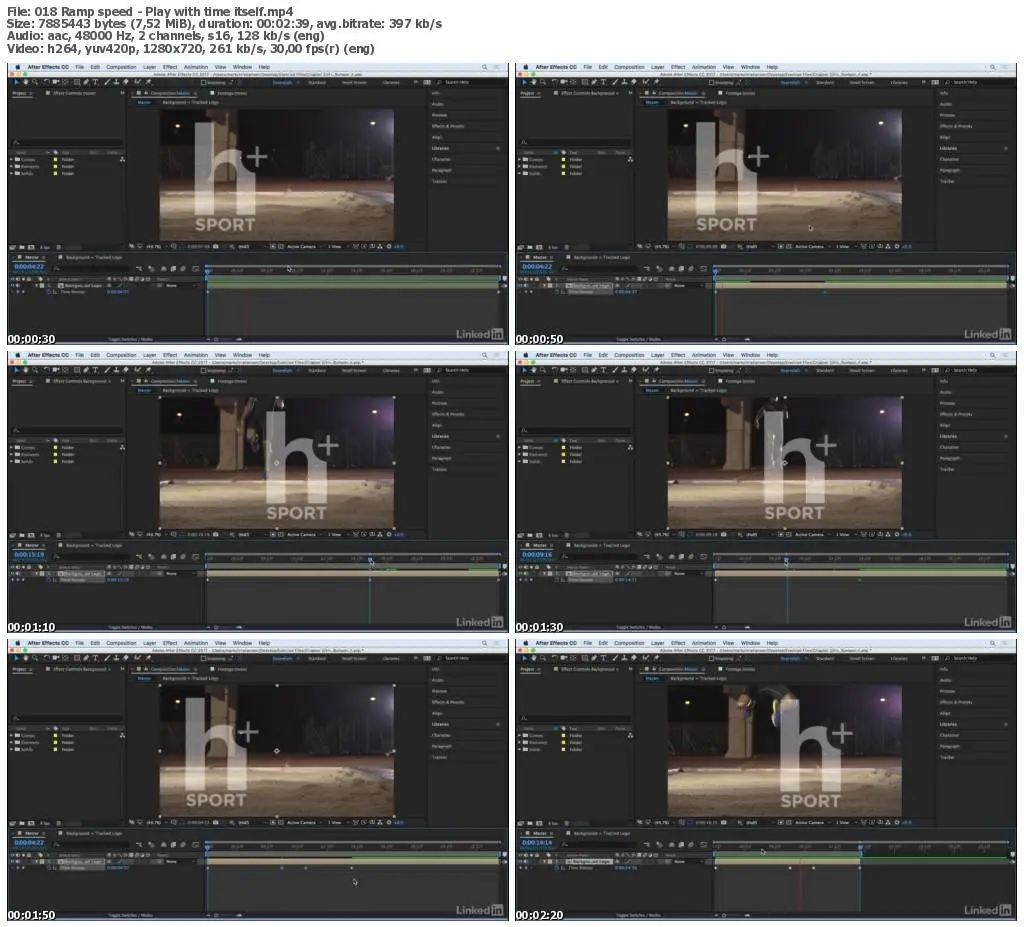Image resolution: width=1024 pixels, height=927 pixels.
Task: Switch to the Project tab in the 00:00:30 frame
Action: click(19, 93)
